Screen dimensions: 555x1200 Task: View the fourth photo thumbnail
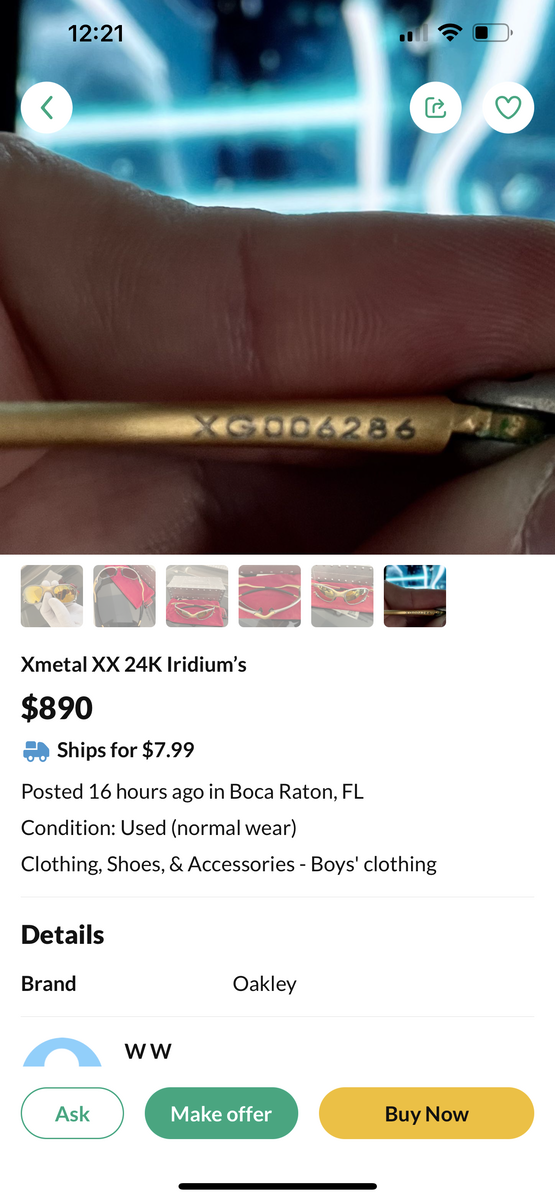[270, 596]
